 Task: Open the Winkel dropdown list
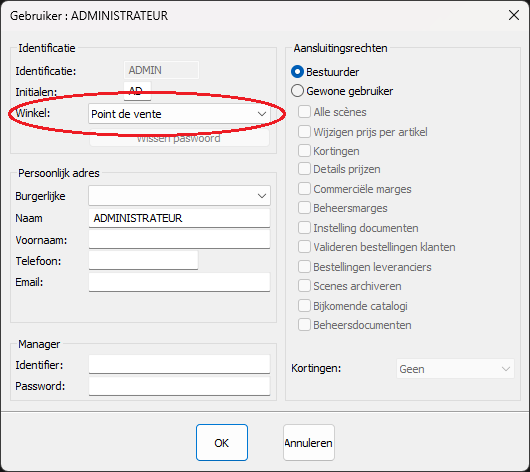[179, 114]
